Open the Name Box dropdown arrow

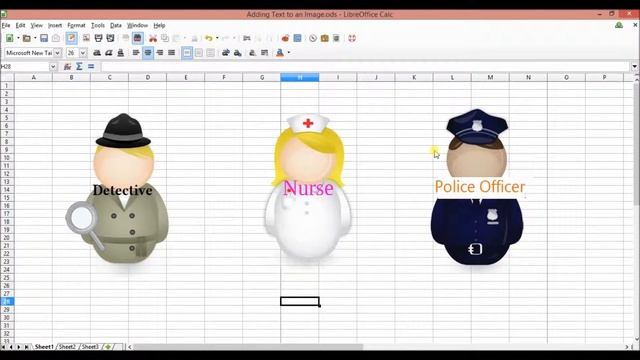pyautogui.click(x=53, y=67)
